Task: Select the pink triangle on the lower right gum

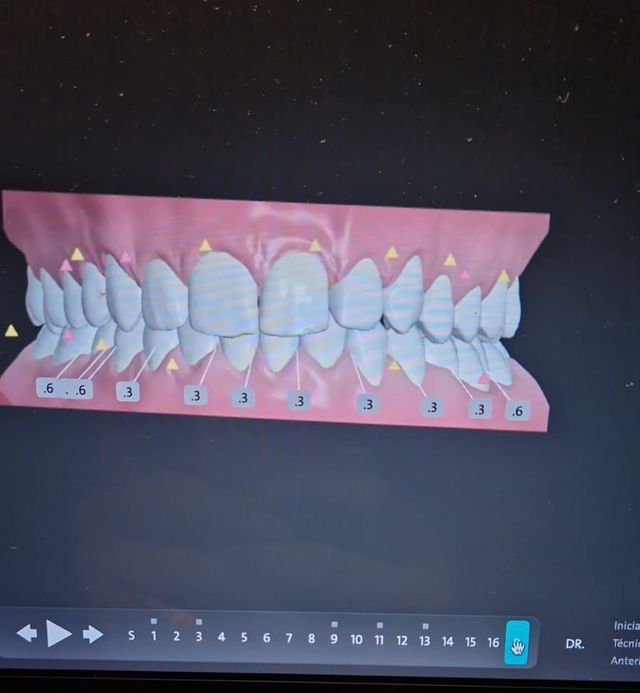Action: (x=484, y=379)
